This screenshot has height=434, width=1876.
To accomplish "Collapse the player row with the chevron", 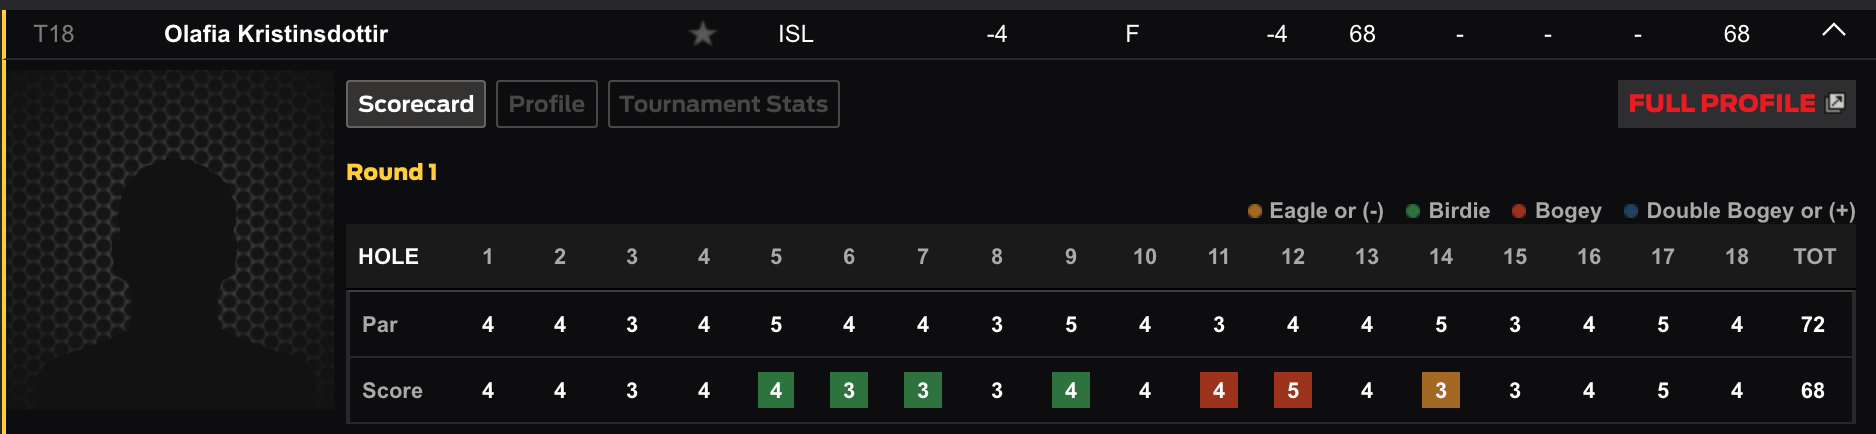I will click(x=1833, y=31).
